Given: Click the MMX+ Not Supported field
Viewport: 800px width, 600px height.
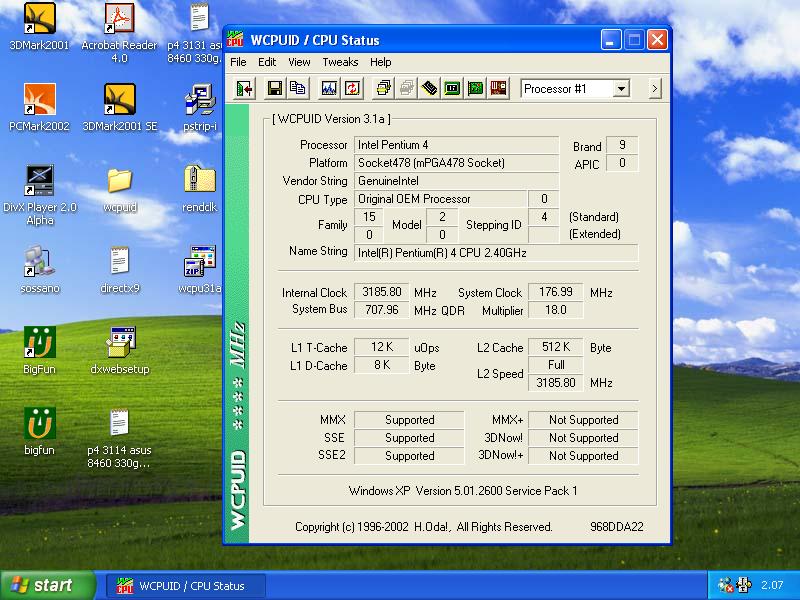Looking at the screenshot, I should point(583,419).
